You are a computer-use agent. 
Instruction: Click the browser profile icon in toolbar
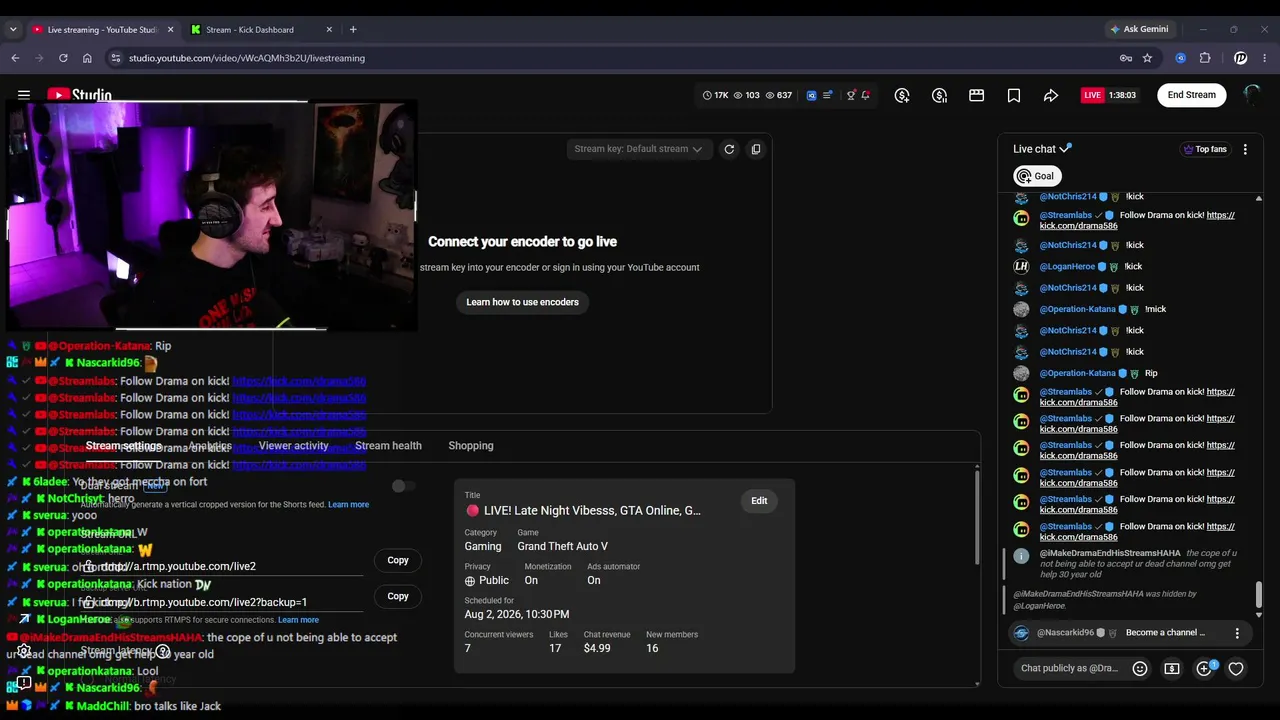pyautogui.click(x=1241, y=58)
